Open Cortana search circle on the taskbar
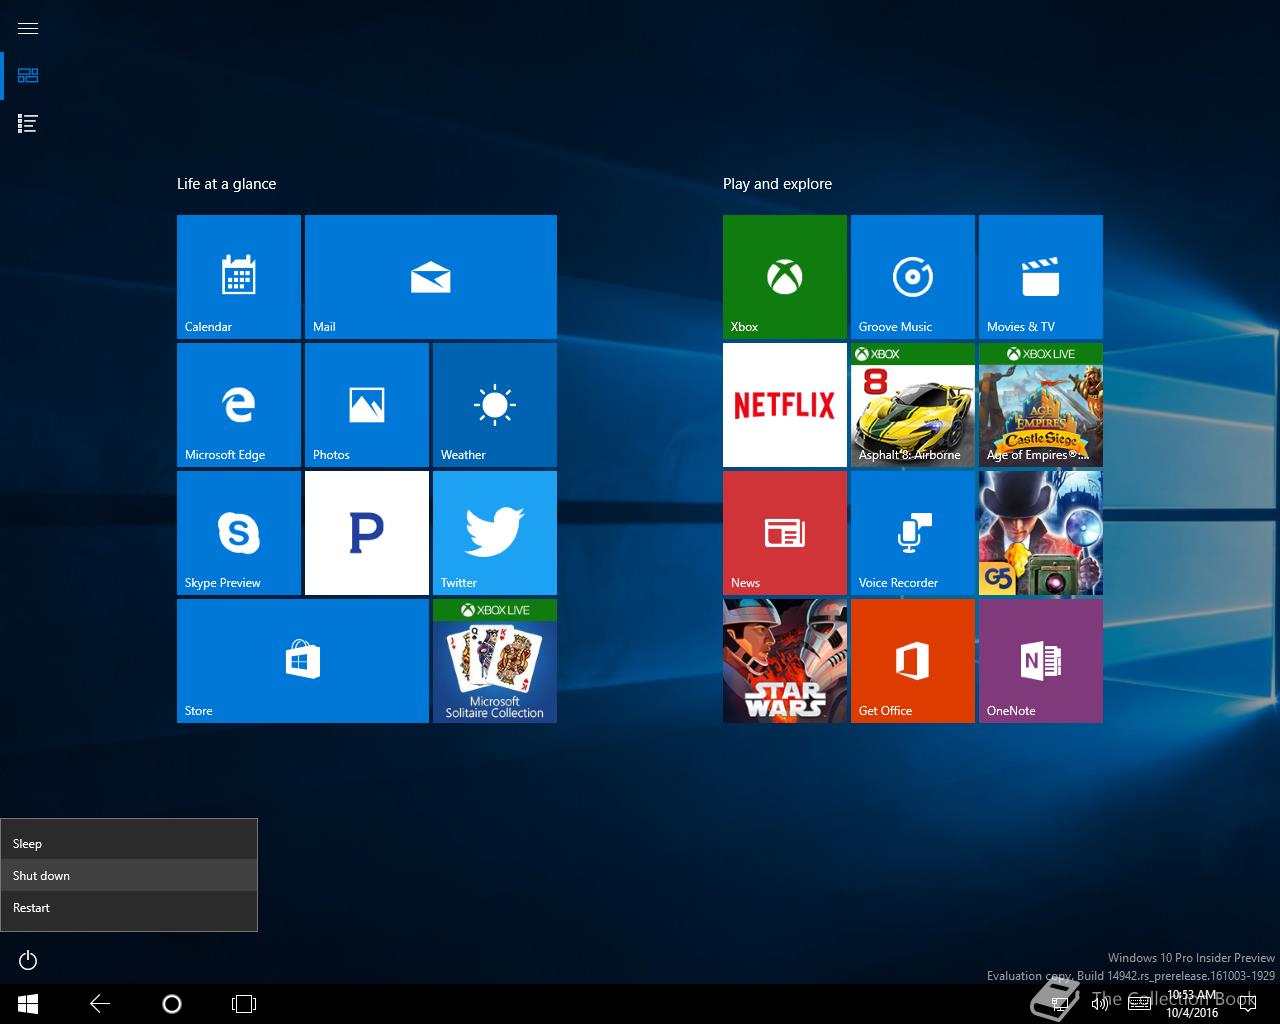This screenshot has width=1280, height=1024. pos(172,1004)
